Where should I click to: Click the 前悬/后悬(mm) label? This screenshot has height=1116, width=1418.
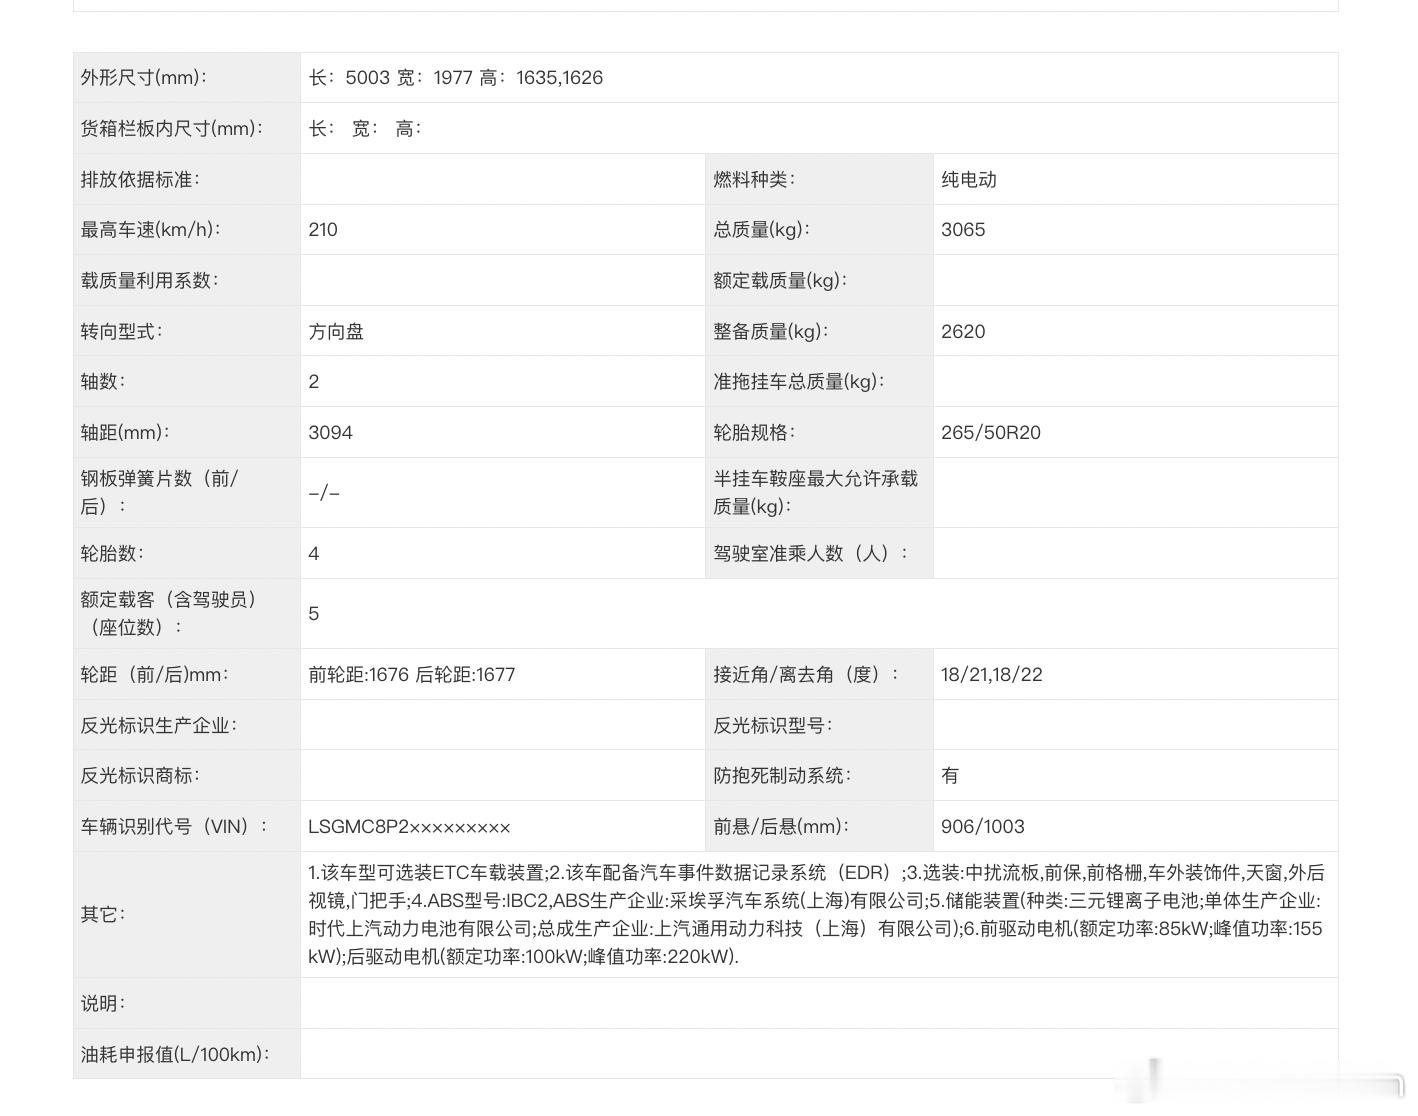[x=781, y=827]
